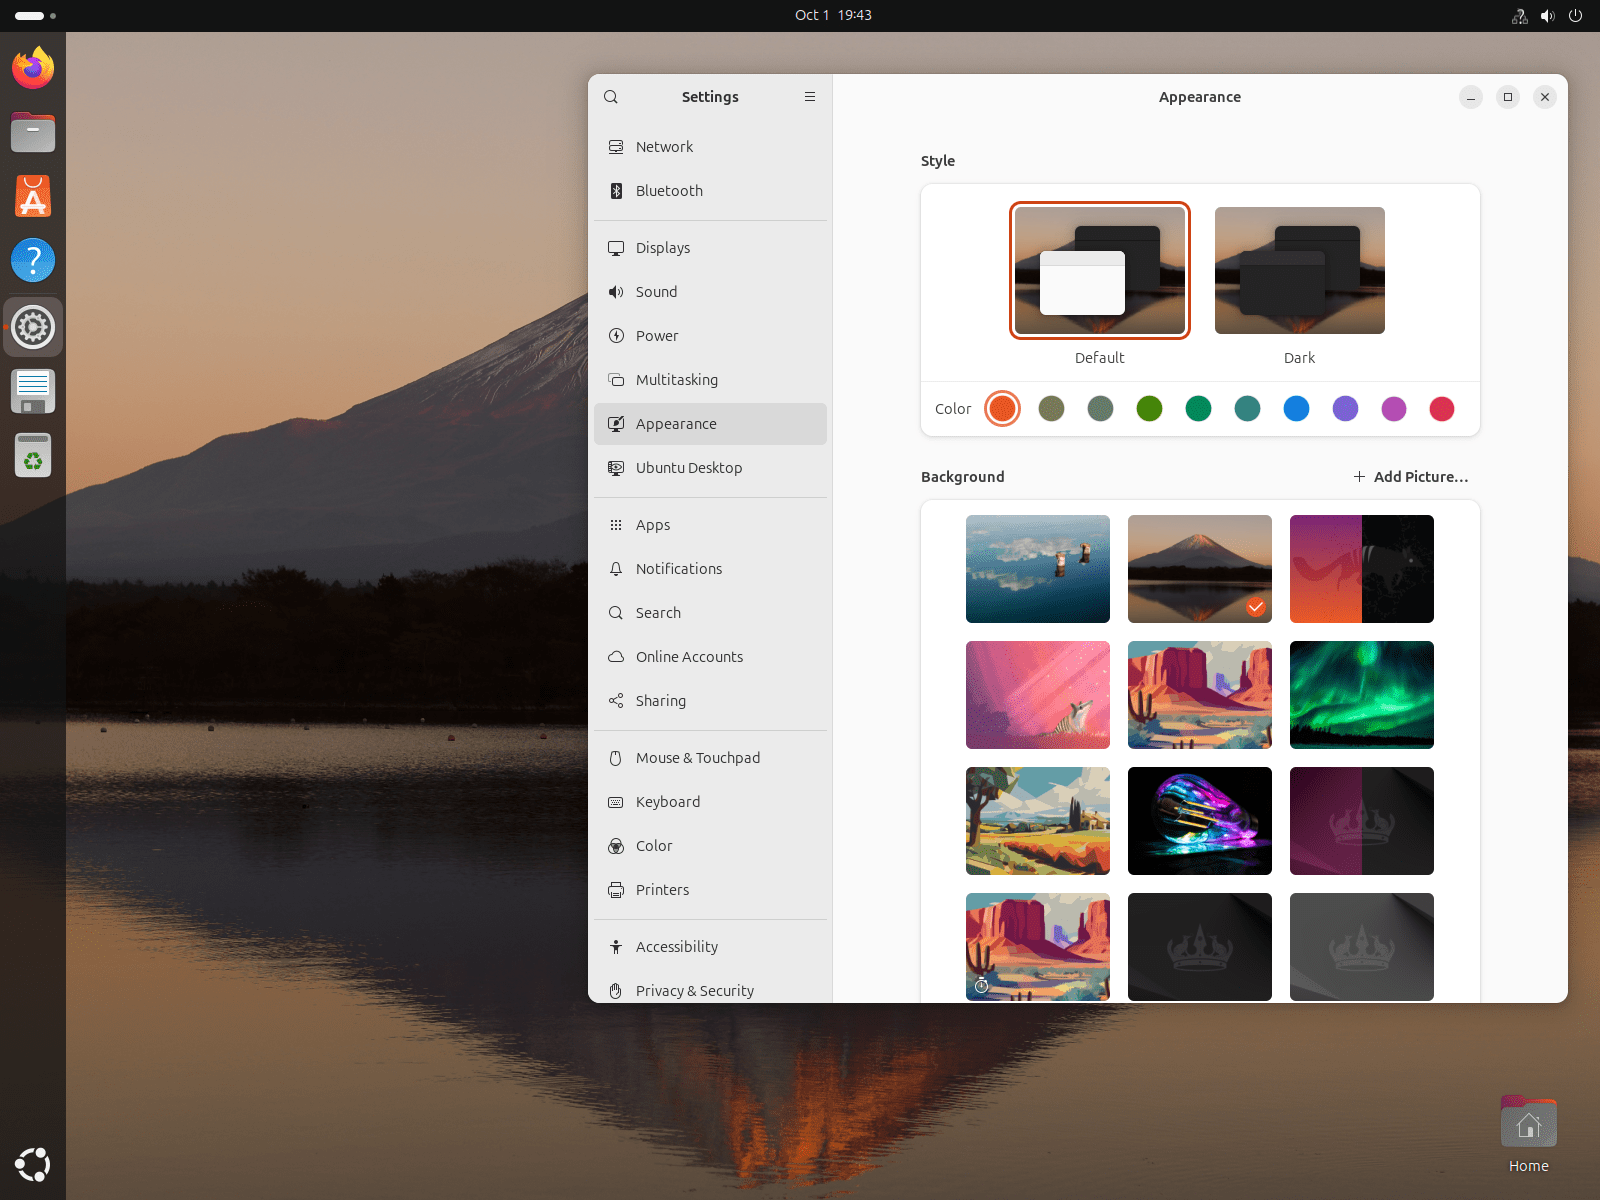Select the Default style option
The width and height of the screenshot is (1600, 1200).
coord(1099,271)
